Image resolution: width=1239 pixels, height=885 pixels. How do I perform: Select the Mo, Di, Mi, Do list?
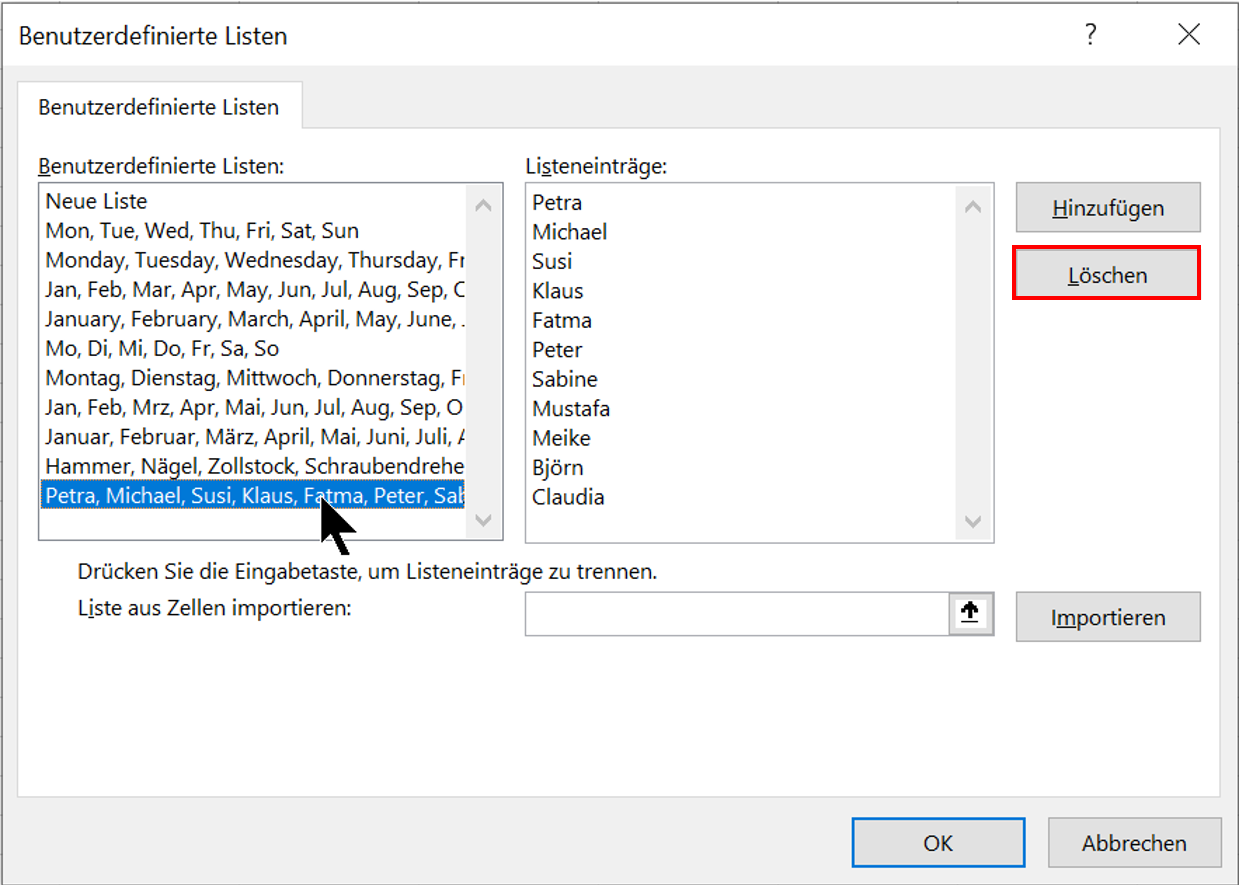click(253, 349)
